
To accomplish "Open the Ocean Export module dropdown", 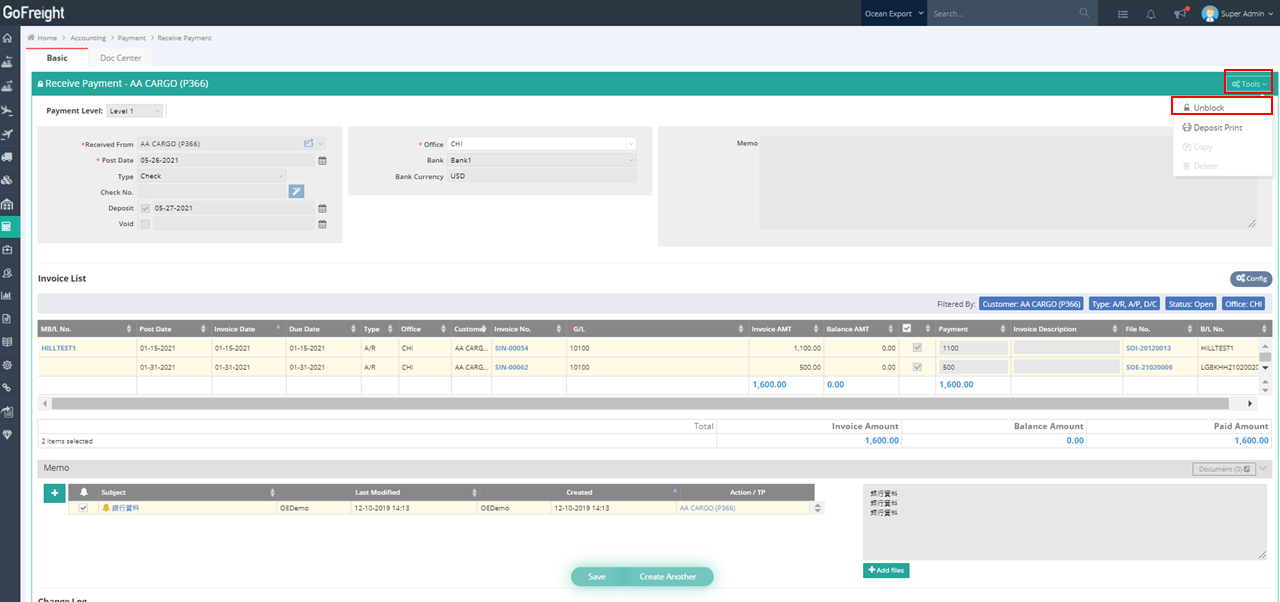I will pyautogui.click(x=894, y=14).
